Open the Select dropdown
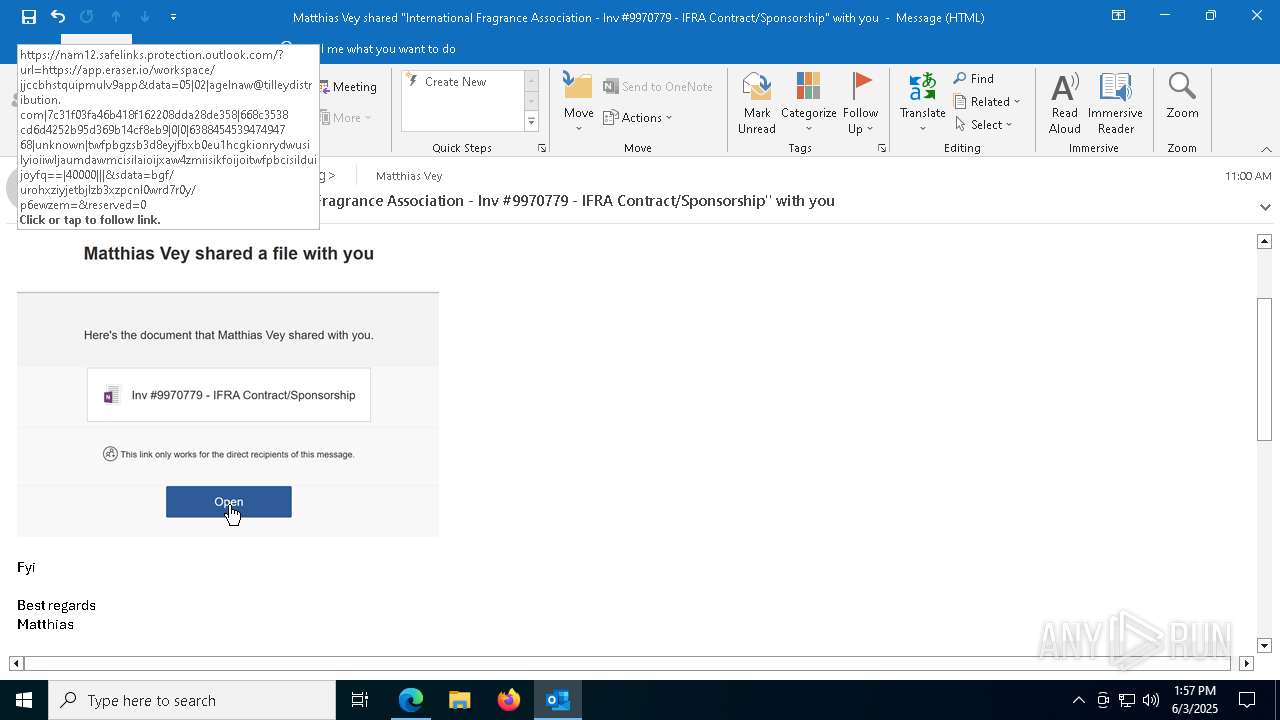 [984, 125]
